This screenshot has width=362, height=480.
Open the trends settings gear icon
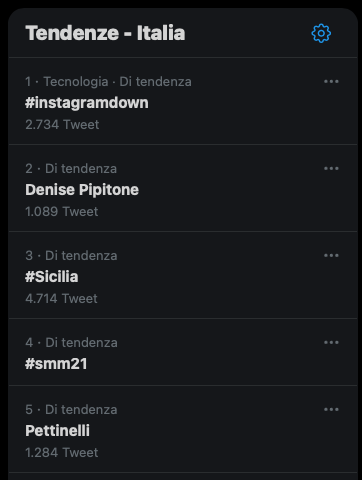pyautogui.click(x=321, y=33)
